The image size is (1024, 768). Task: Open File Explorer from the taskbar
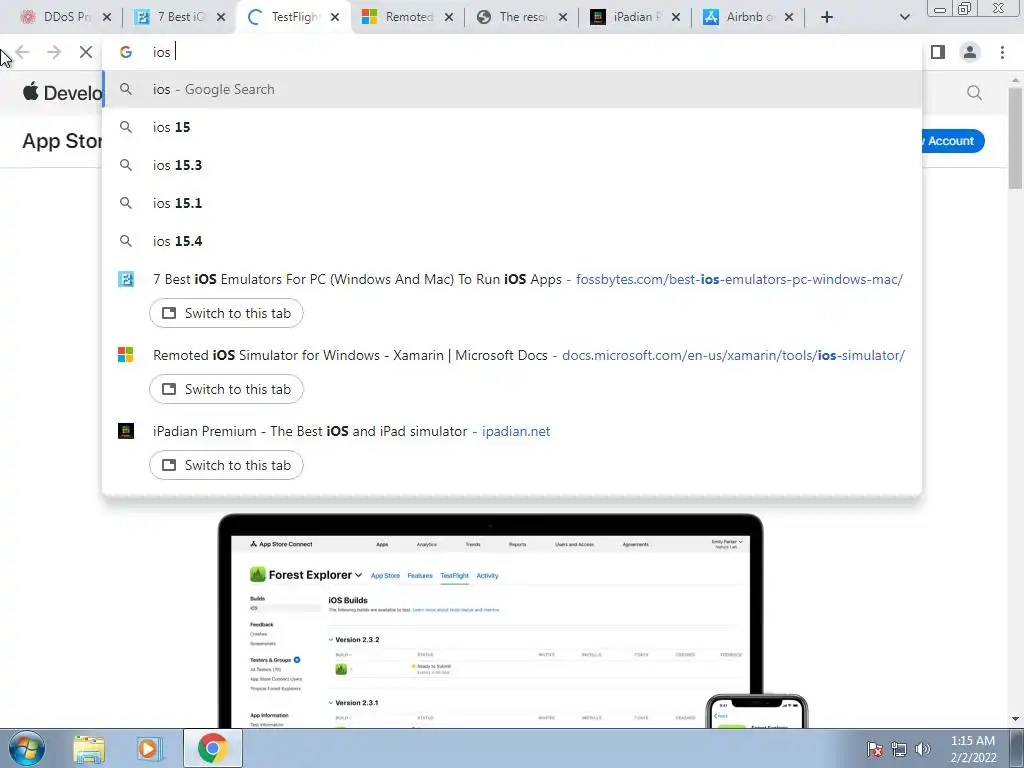[89, 749]
